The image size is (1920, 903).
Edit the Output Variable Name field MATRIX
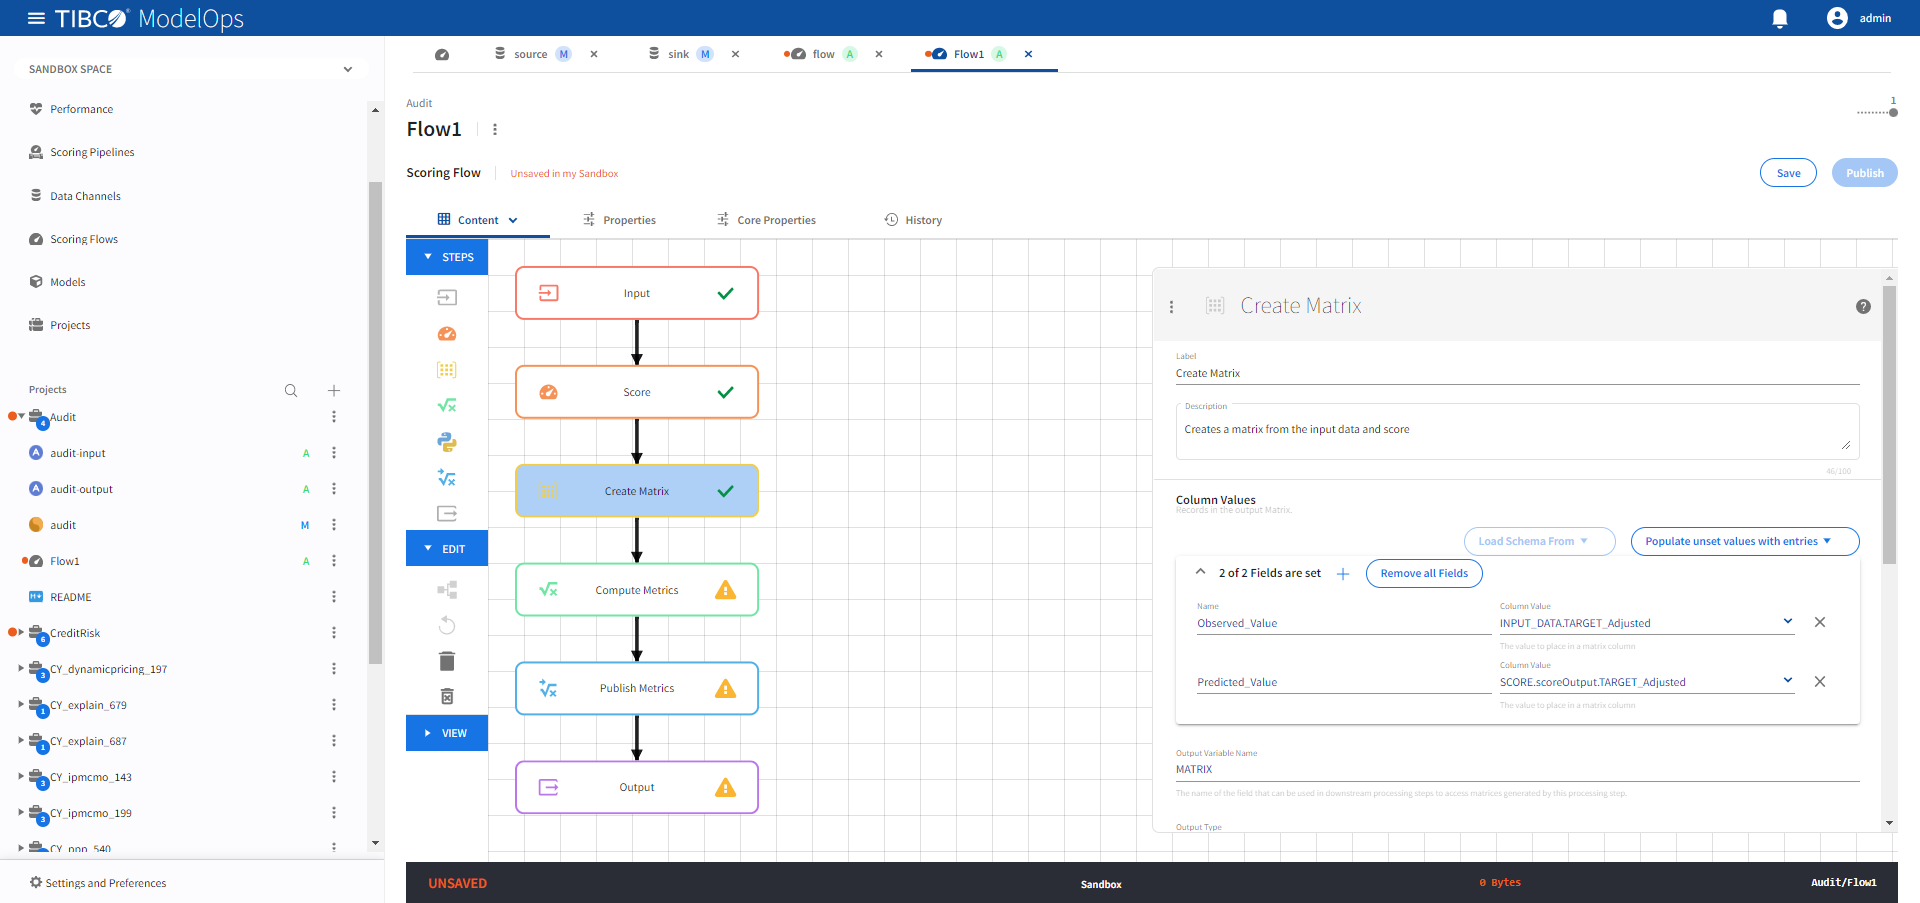pos(1517,769)
